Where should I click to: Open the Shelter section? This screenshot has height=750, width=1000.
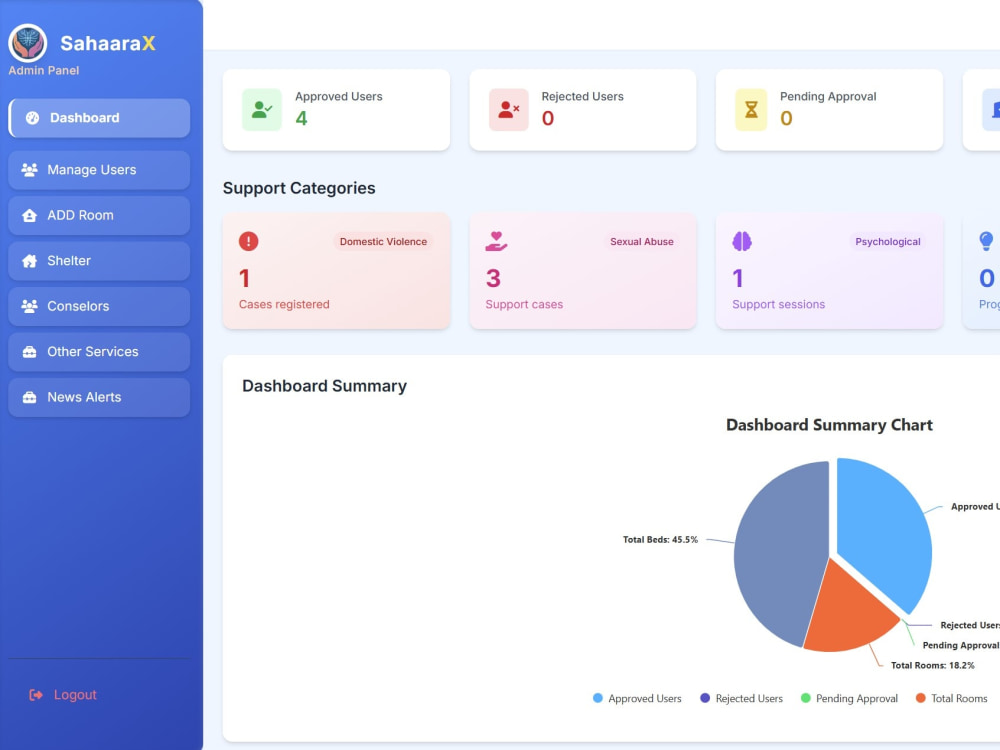tap(99, 261)
